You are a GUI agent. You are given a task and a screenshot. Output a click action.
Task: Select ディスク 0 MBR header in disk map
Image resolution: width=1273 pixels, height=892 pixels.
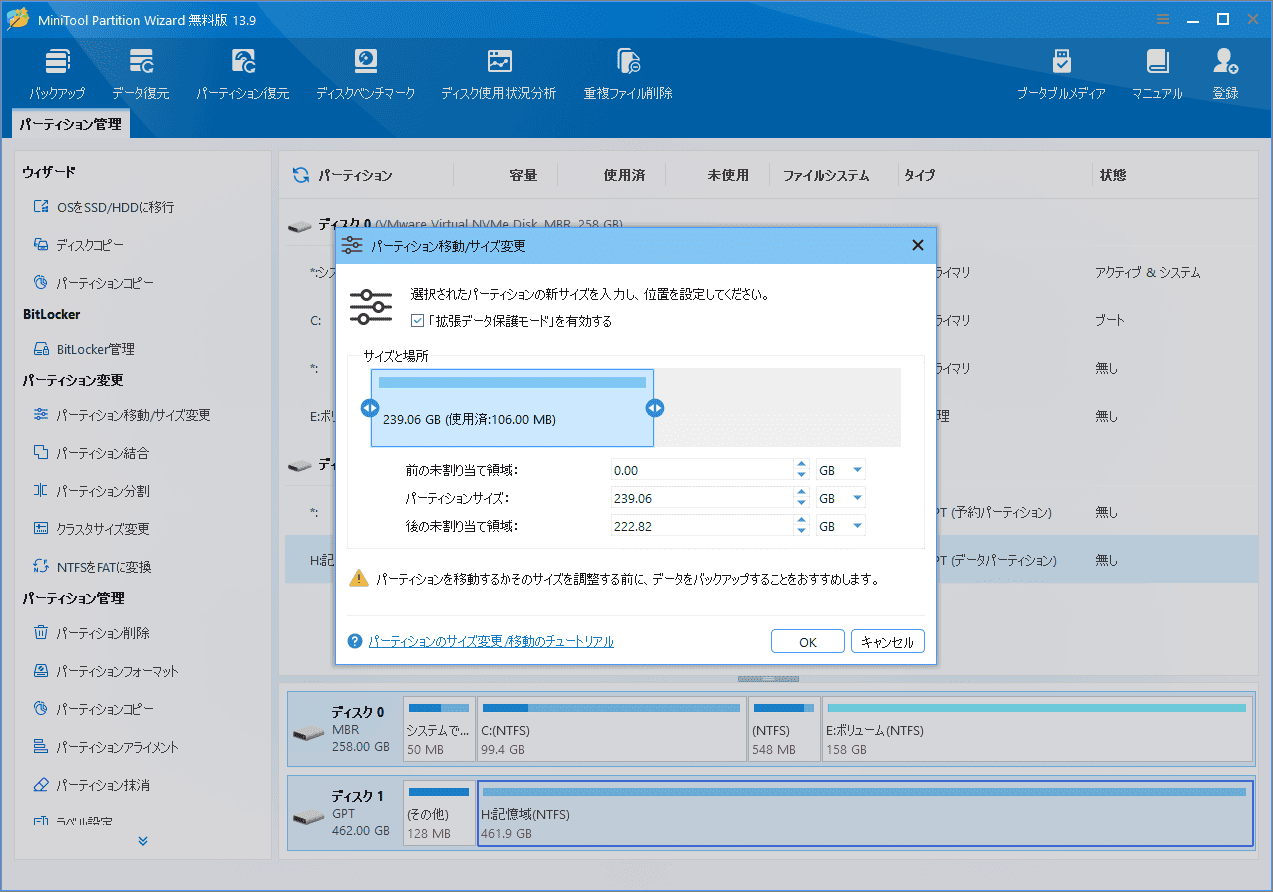click(345, 729)
